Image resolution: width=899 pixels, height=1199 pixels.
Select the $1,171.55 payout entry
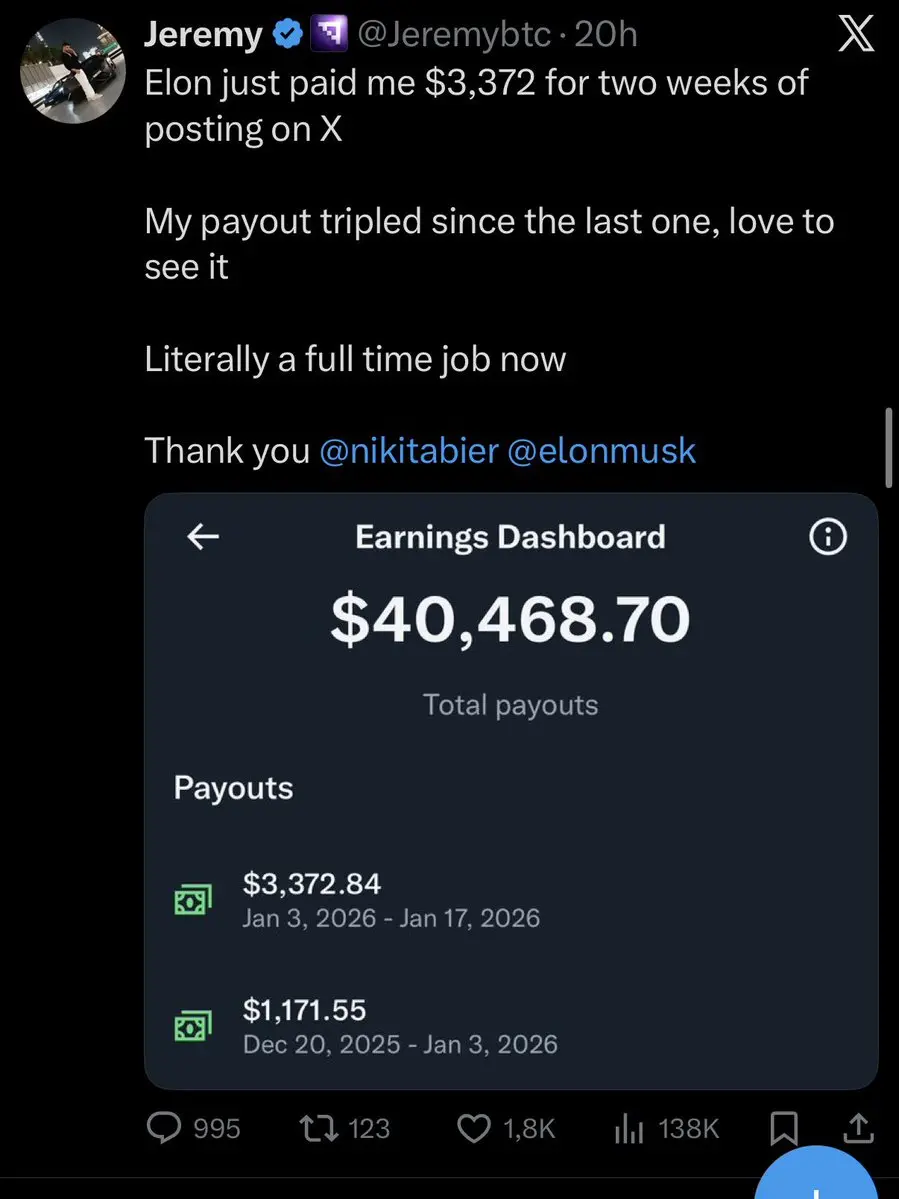tap(400, 1026)
